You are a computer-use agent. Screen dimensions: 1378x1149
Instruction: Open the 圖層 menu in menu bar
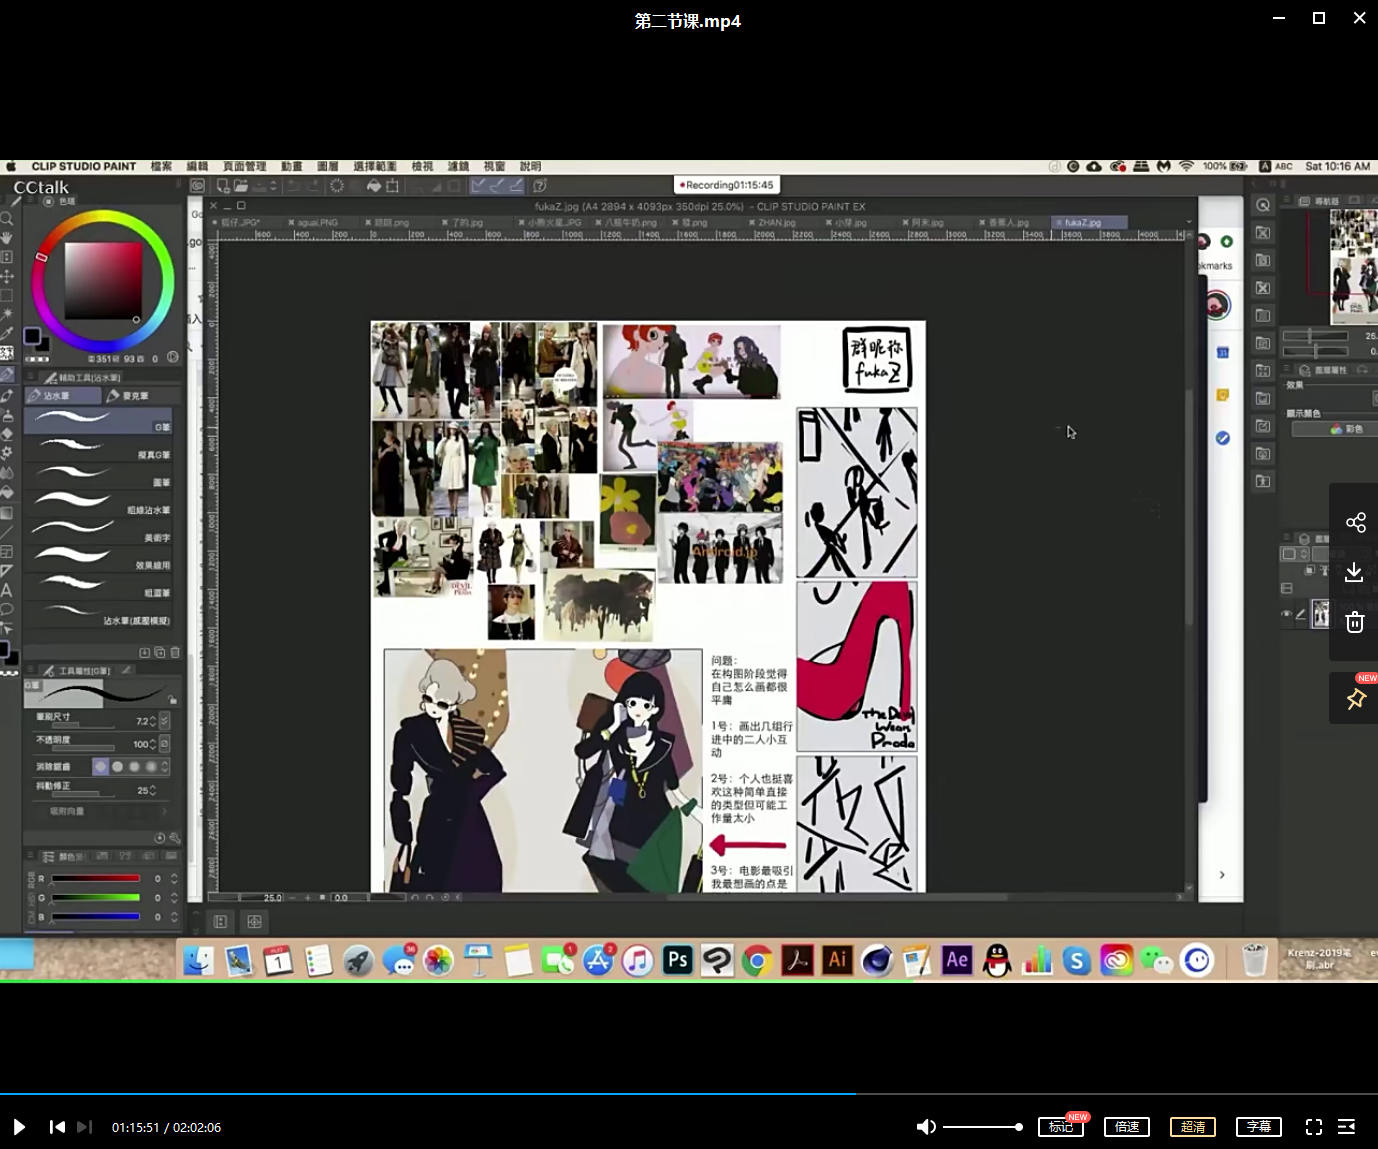pos(327,167)
